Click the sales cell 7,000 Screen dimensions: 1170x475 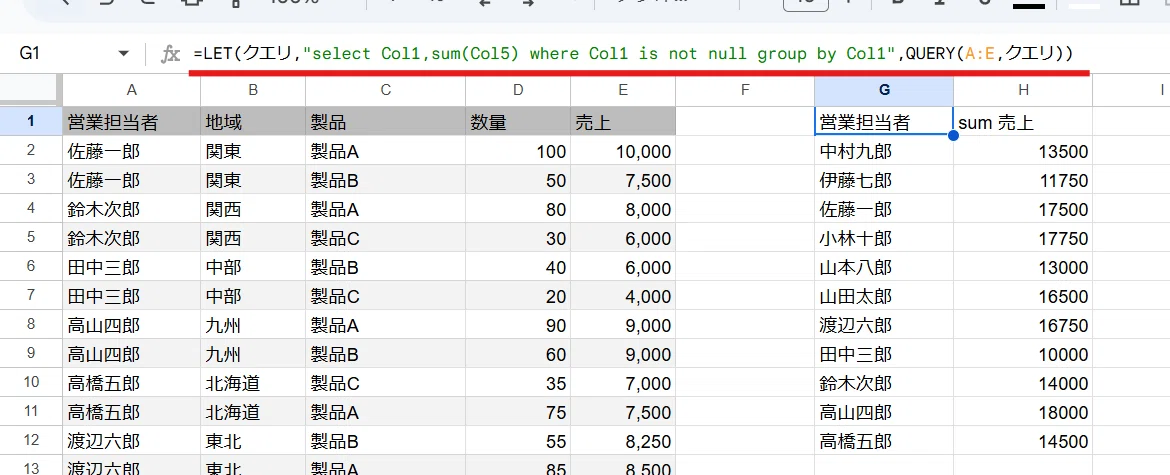pos(623,384)
